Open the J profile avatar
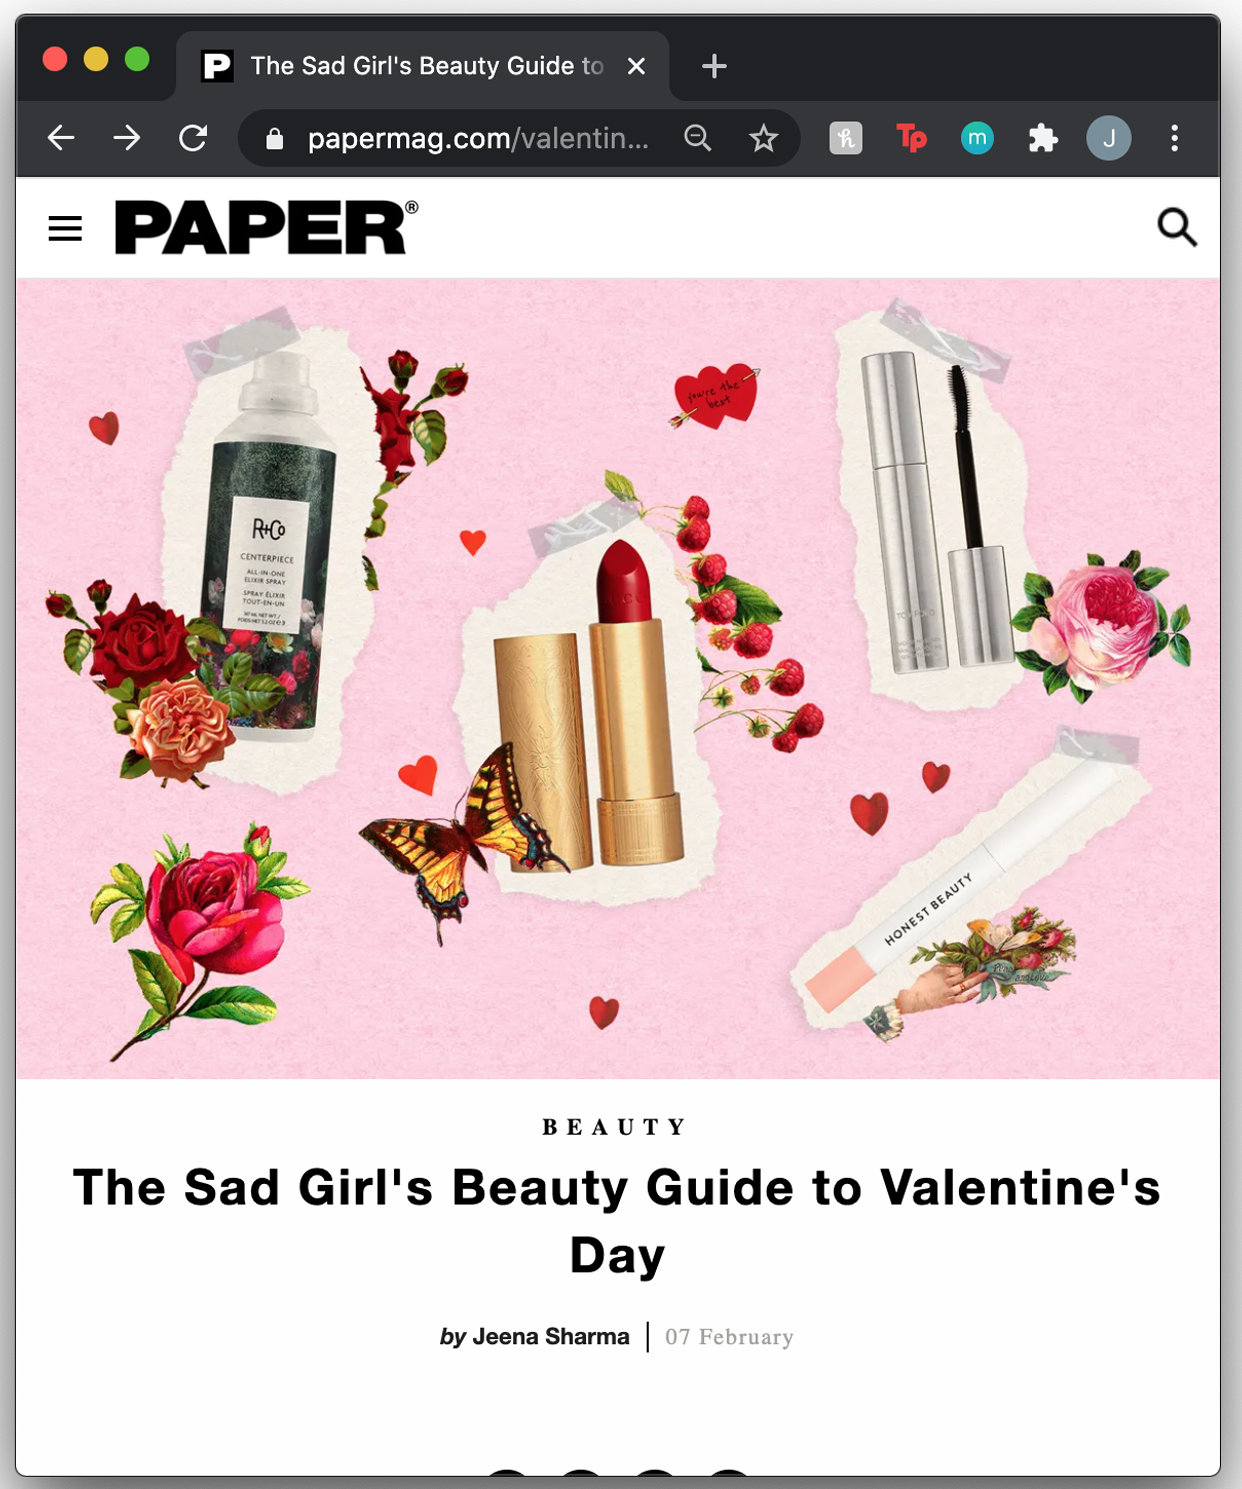The height and width of the screenshot is (1489, 1242). (x=1109, y=138)
